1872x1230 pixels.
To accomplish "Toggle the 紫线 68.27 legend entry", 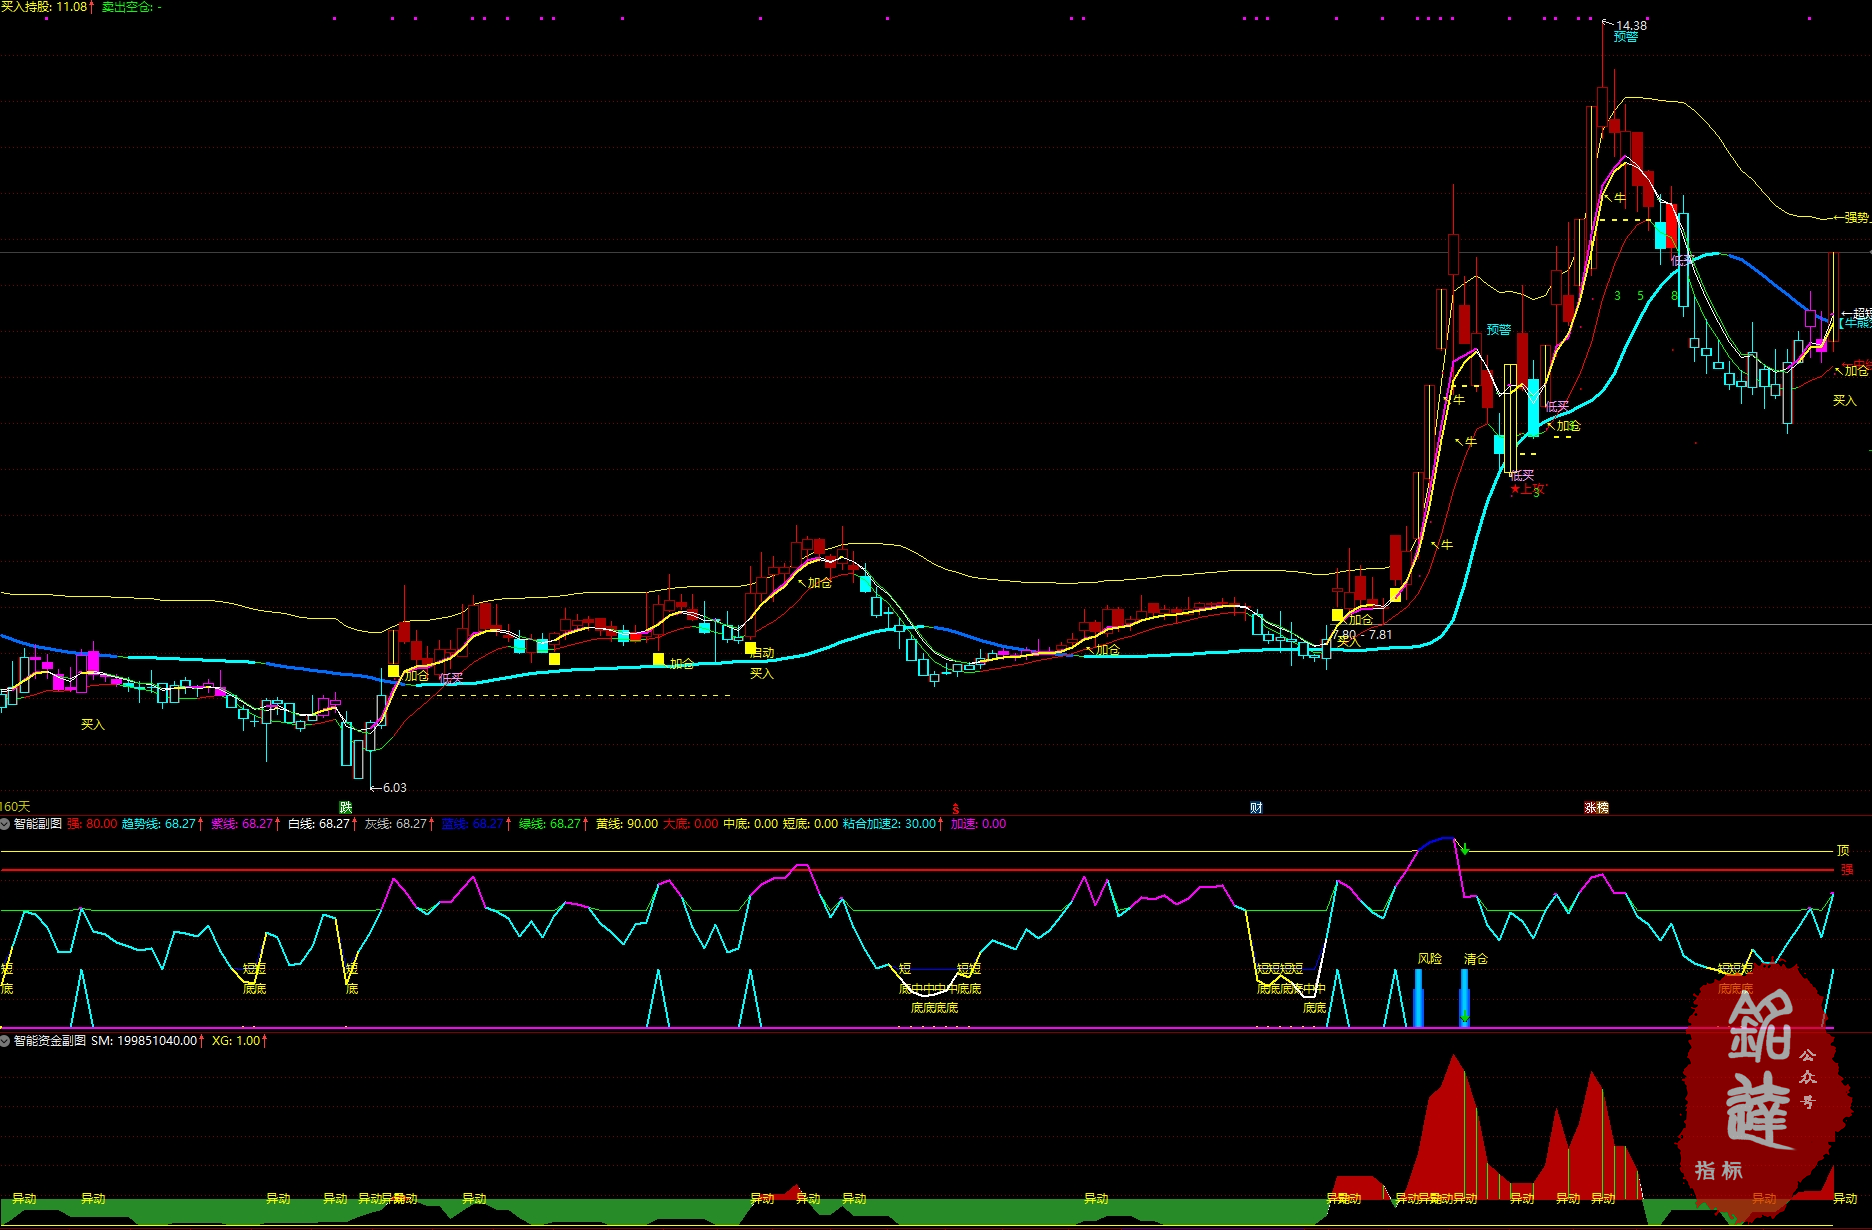I will coord(243,824).
